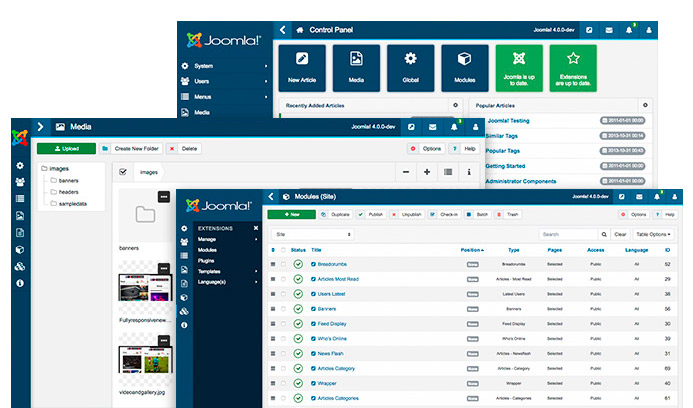The image size is (693, 408).
Task: Open the Getting Started popular article link
Action: pos(505,166)
